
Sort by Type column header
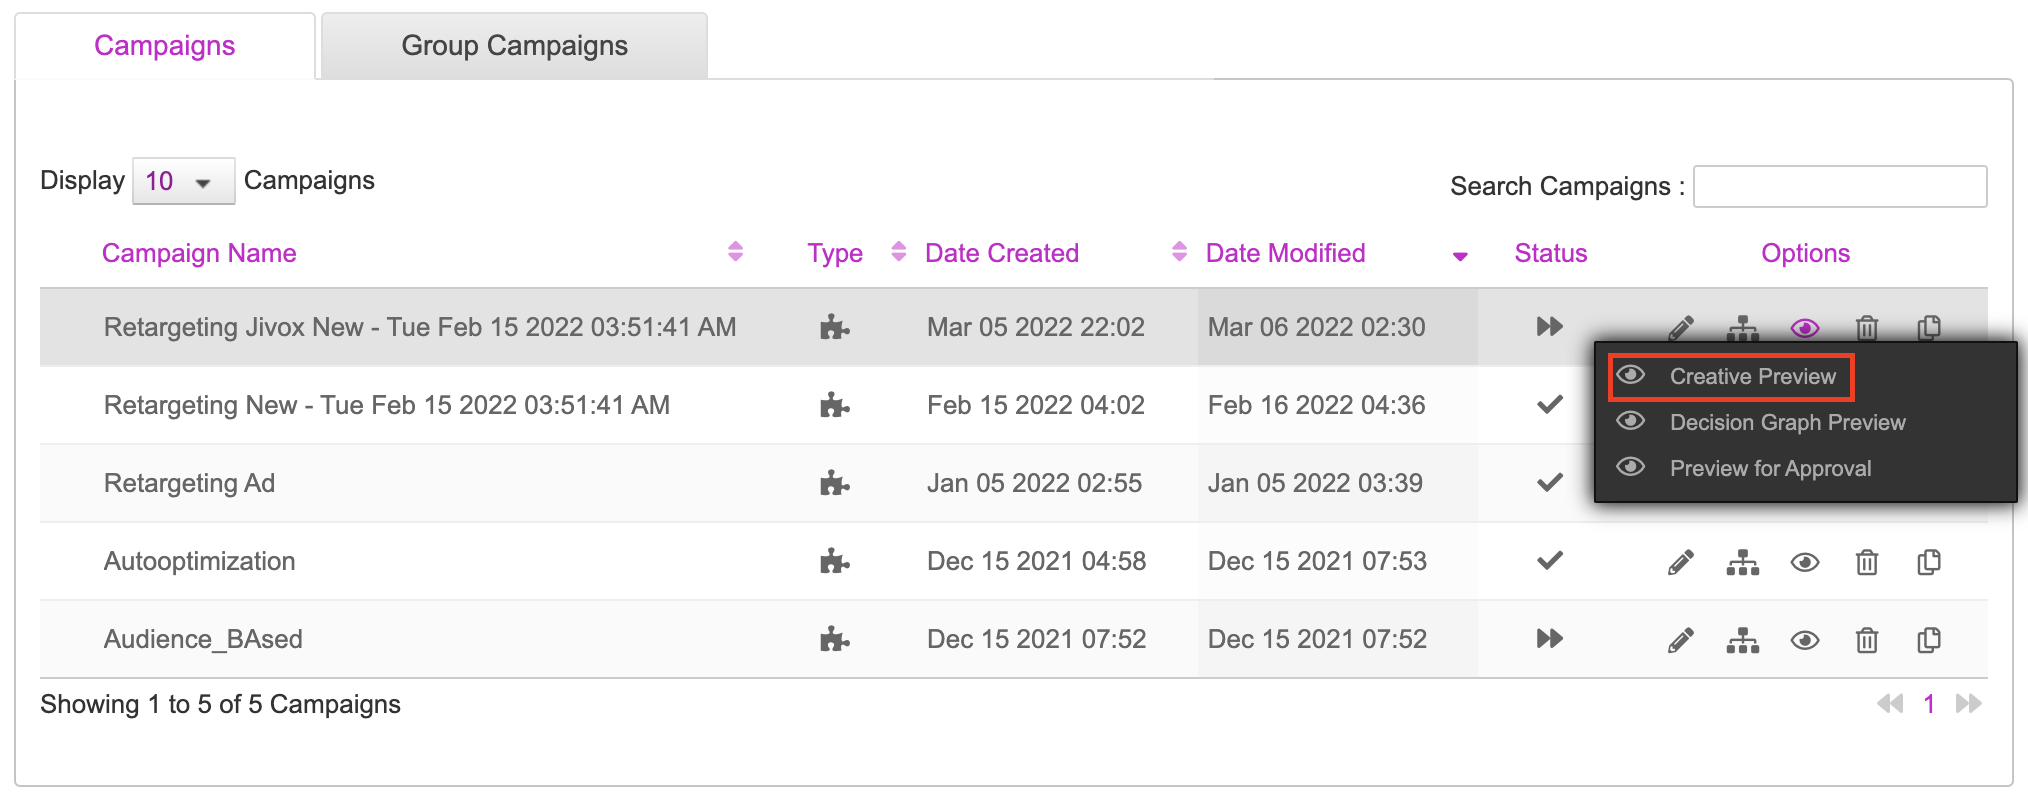coord(835,253)
